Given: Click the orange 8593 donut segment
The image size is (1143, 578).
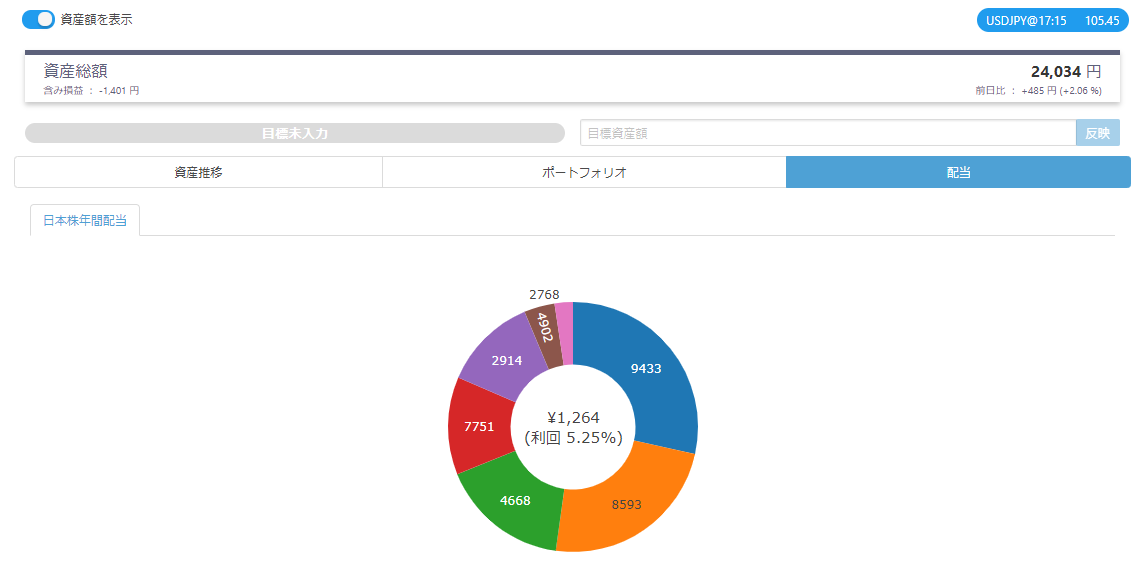Looking at the screenshot, I should pos(627,504).
